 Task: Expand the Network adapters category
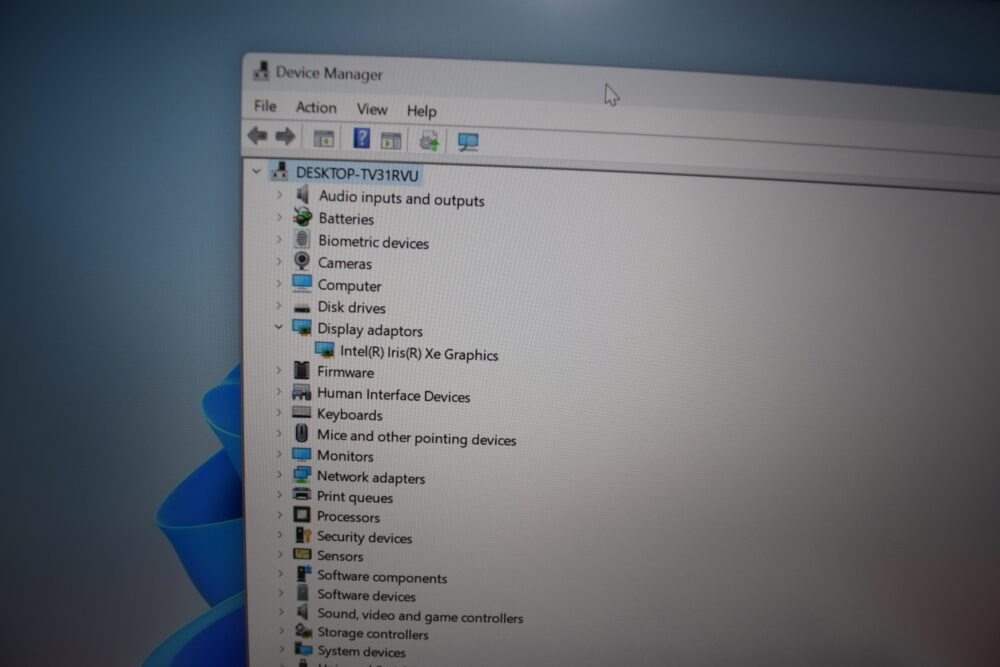click(x=279, y=475)
